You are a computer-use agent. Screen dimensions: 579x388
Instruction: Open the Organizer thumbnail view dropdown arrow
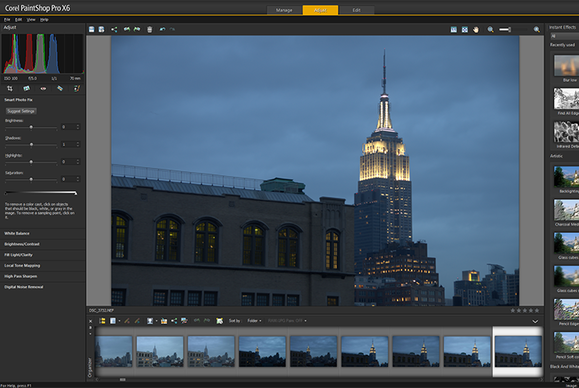[x=119, y=321]
